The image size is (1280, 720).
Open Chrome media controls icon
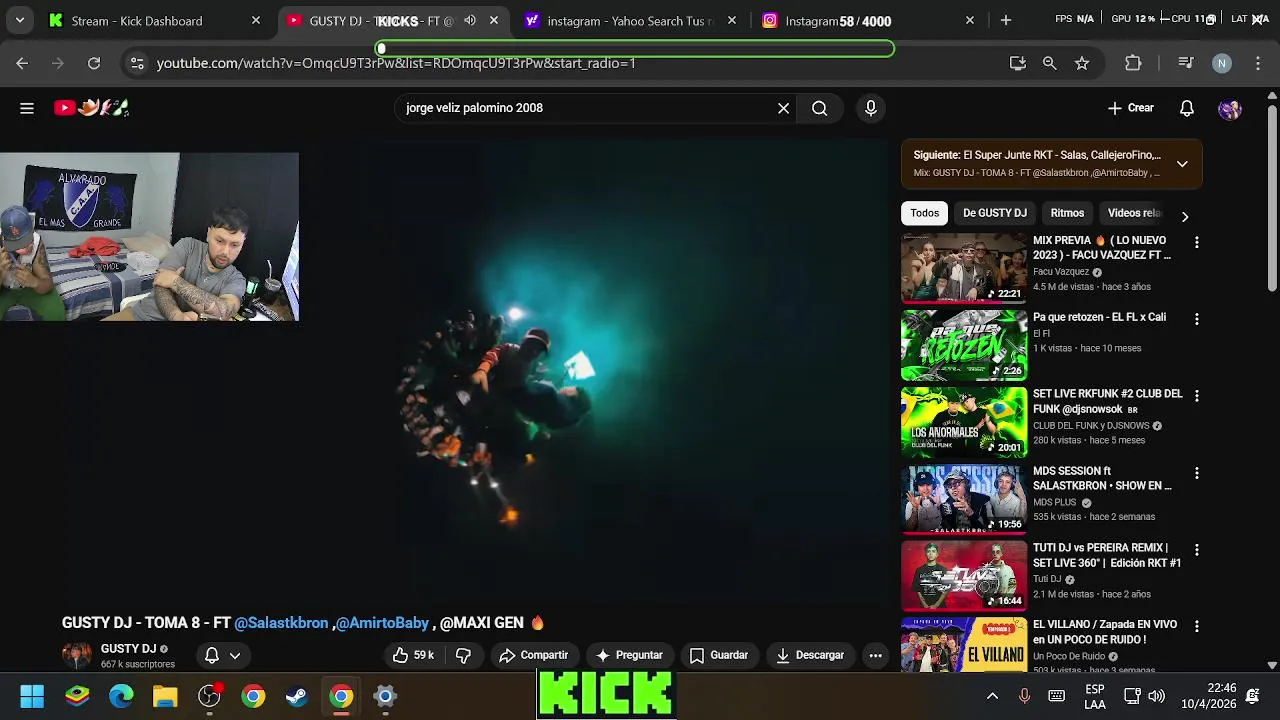(1186, 63)
